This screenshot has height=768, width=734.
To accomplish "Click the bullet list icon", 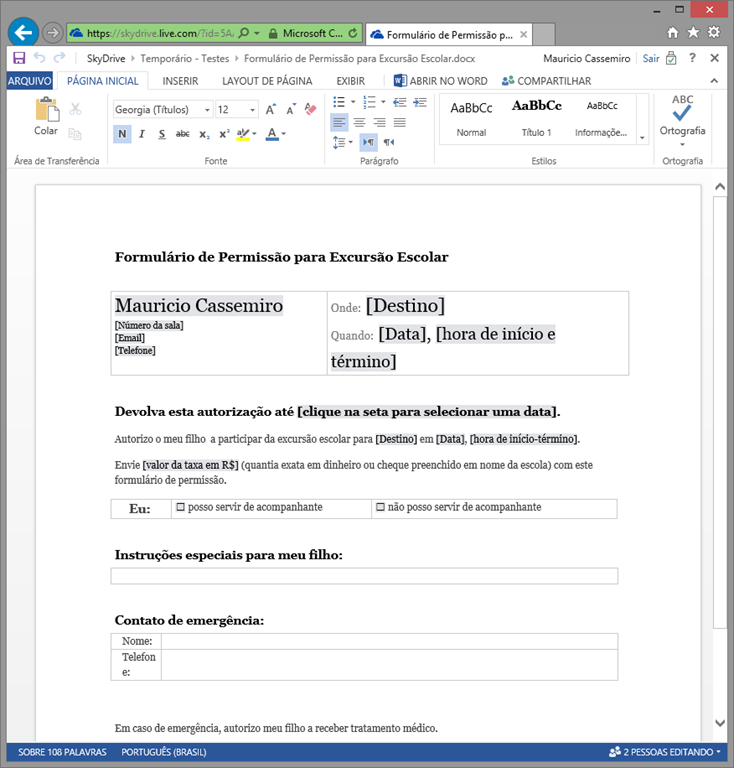I will [339, 102].
